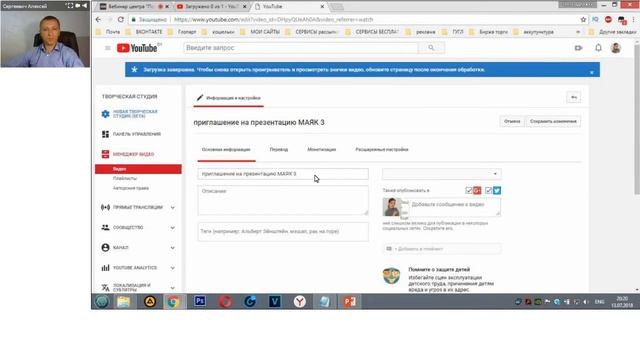Open the YouTube hamburger menu

coord(108,48)
